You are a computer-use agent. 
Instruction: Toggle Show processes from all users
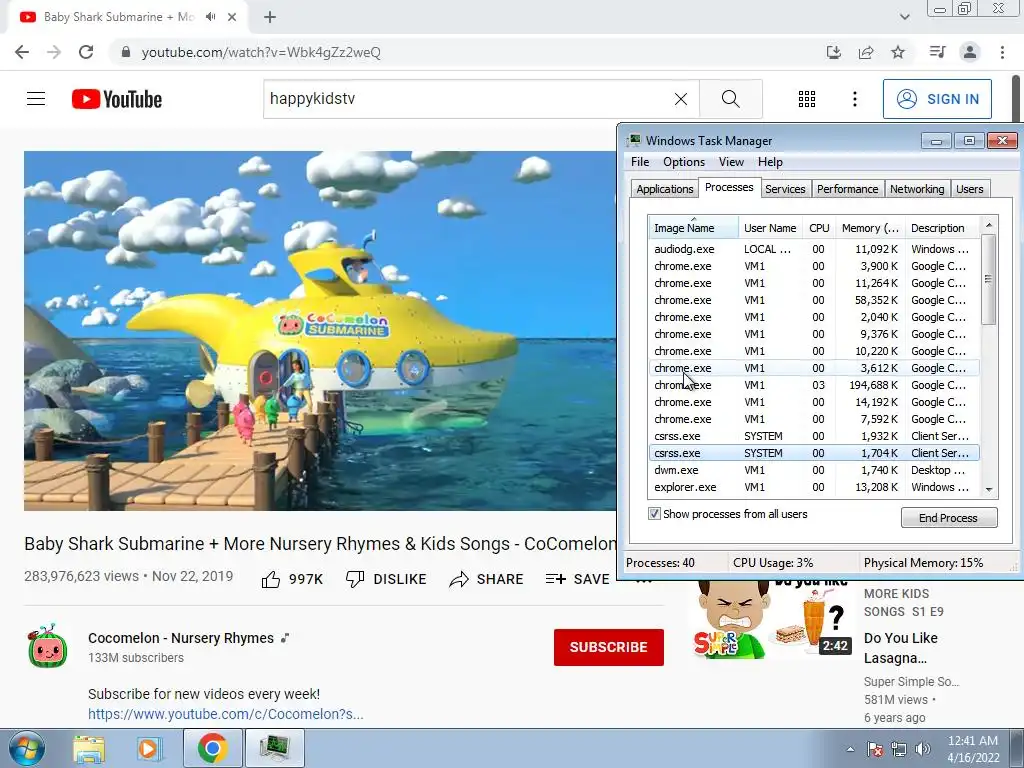pos(654,514)
